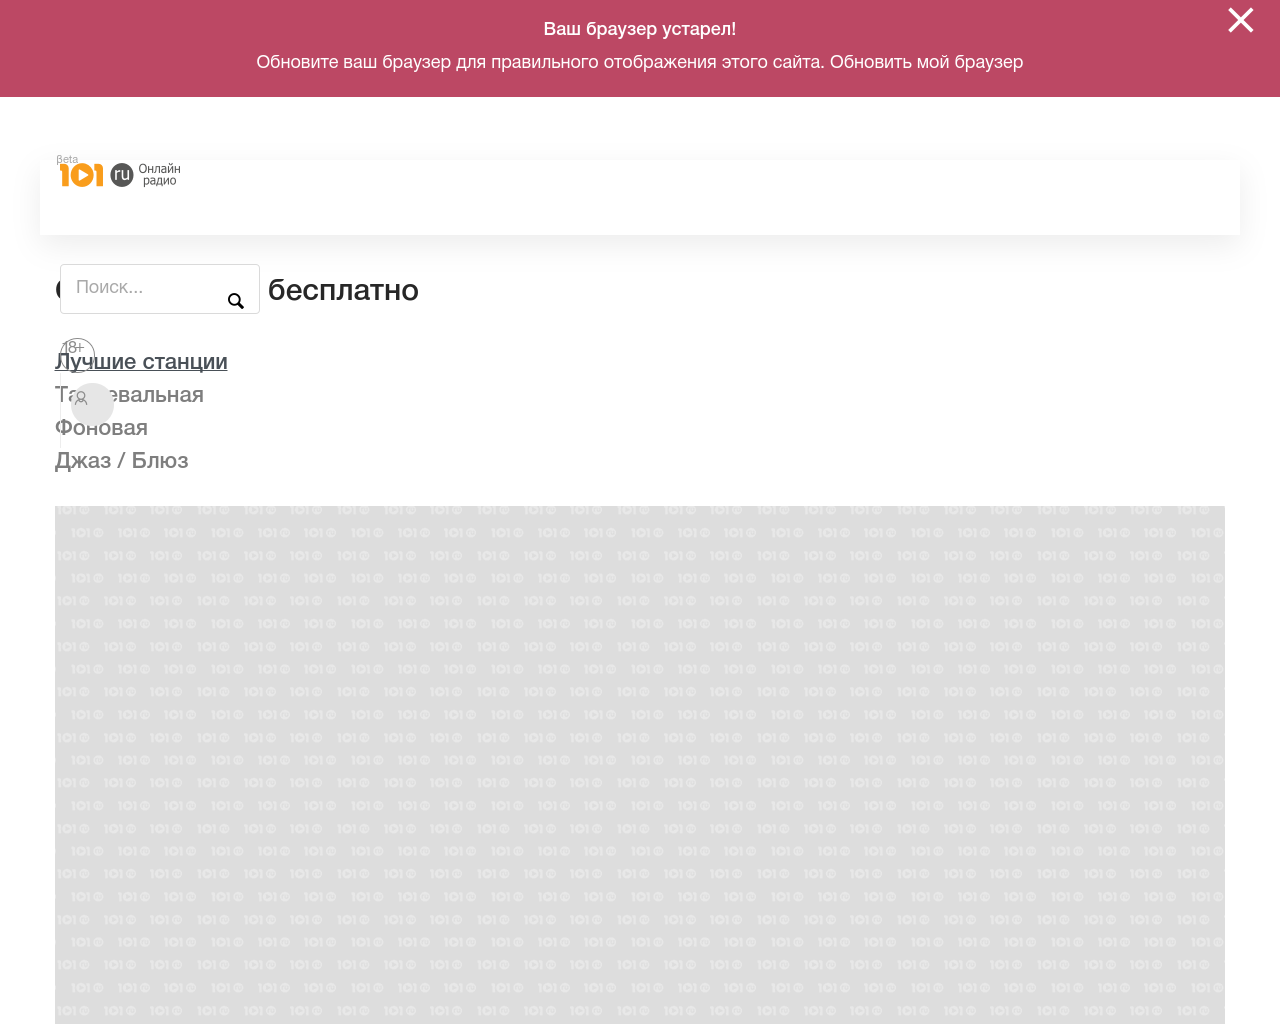Click the "бесплатно" page heading

coord(343,289)
